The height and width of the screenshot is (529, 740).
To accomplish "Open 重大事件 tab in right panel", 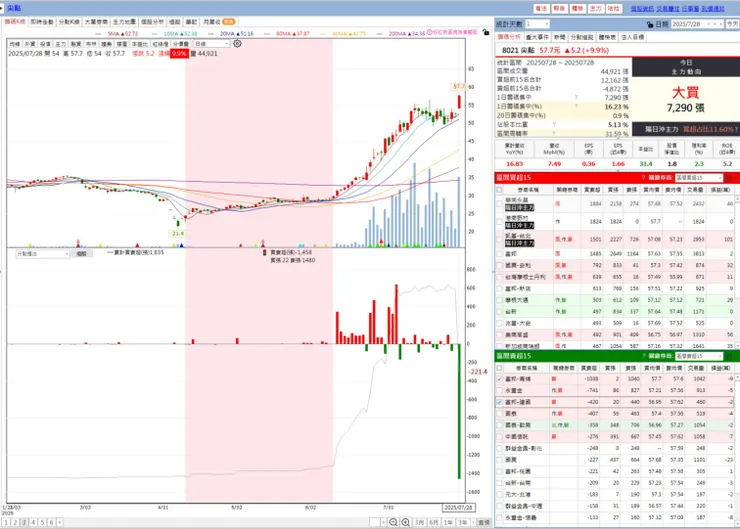I will (537, 37).
